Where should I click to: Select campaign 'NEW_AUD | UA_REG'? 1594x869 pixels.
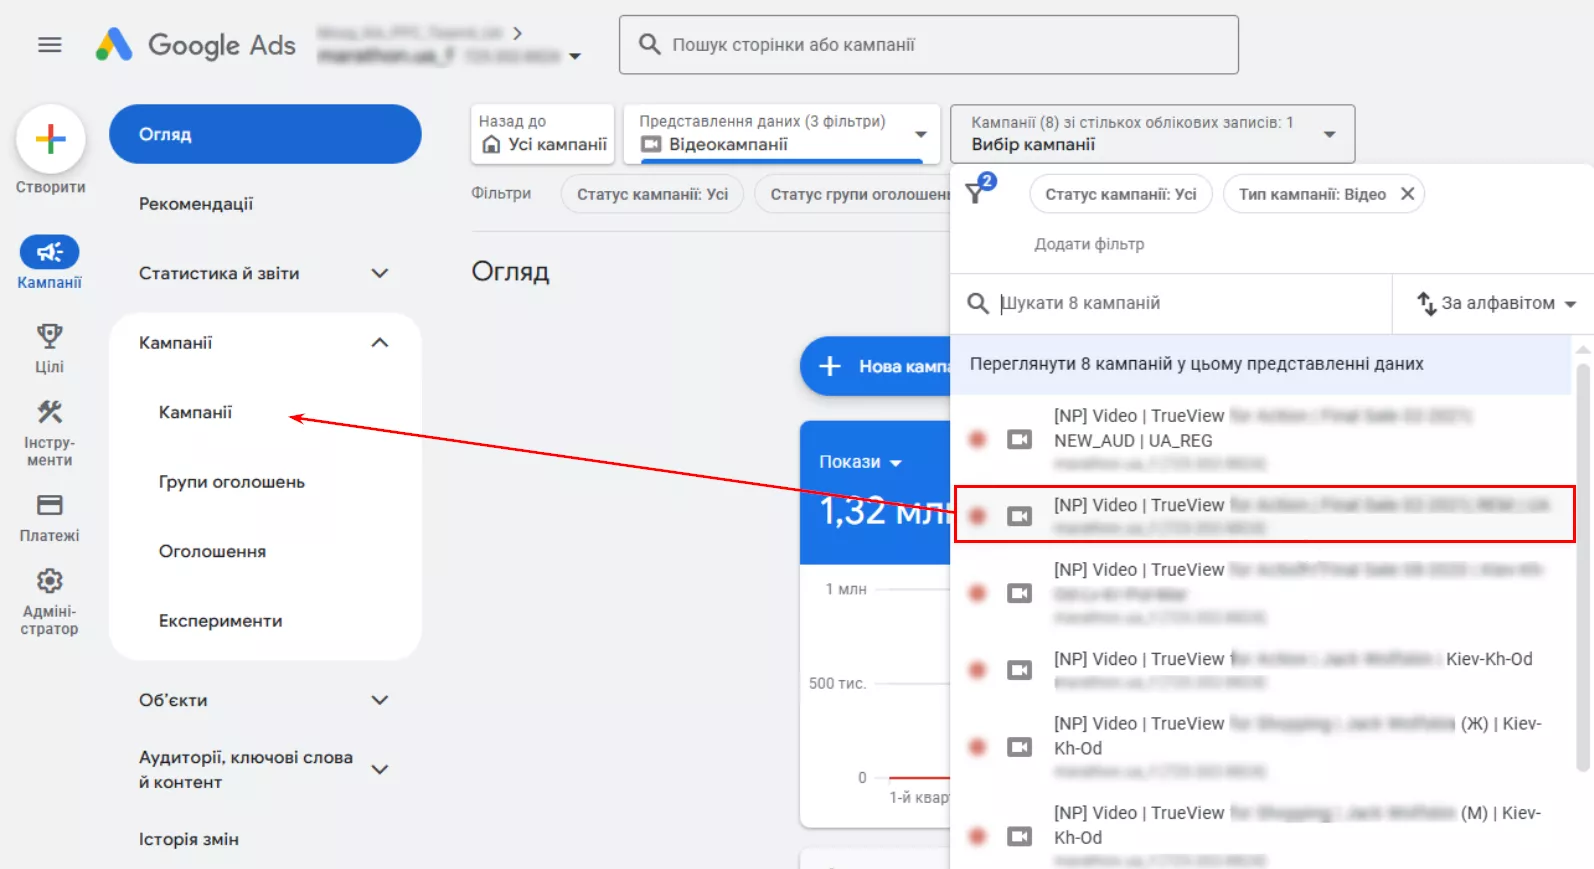pos(1261,440)
